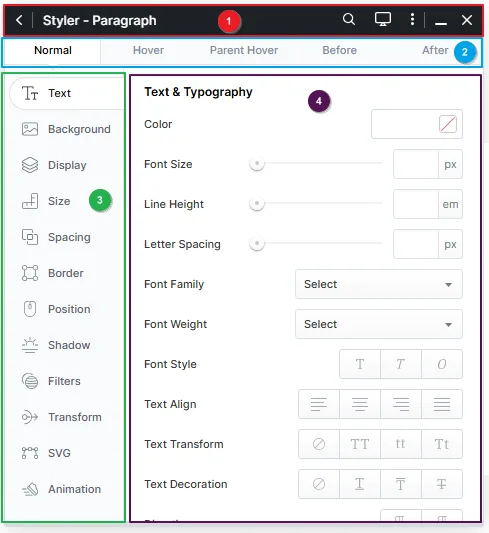
Task: Open the Font Weight select box
Action: pyautogui.click(x=379, y=324)
